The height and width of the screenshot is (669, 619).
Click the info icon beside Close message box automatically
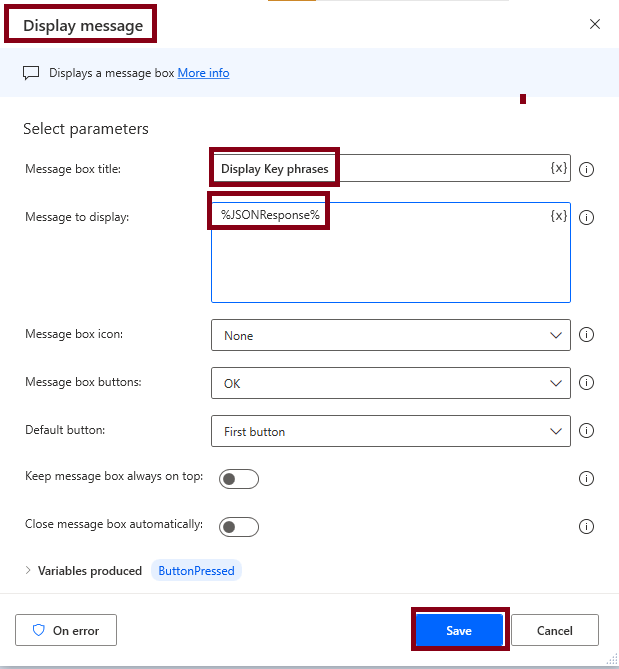tap(587, 527)
